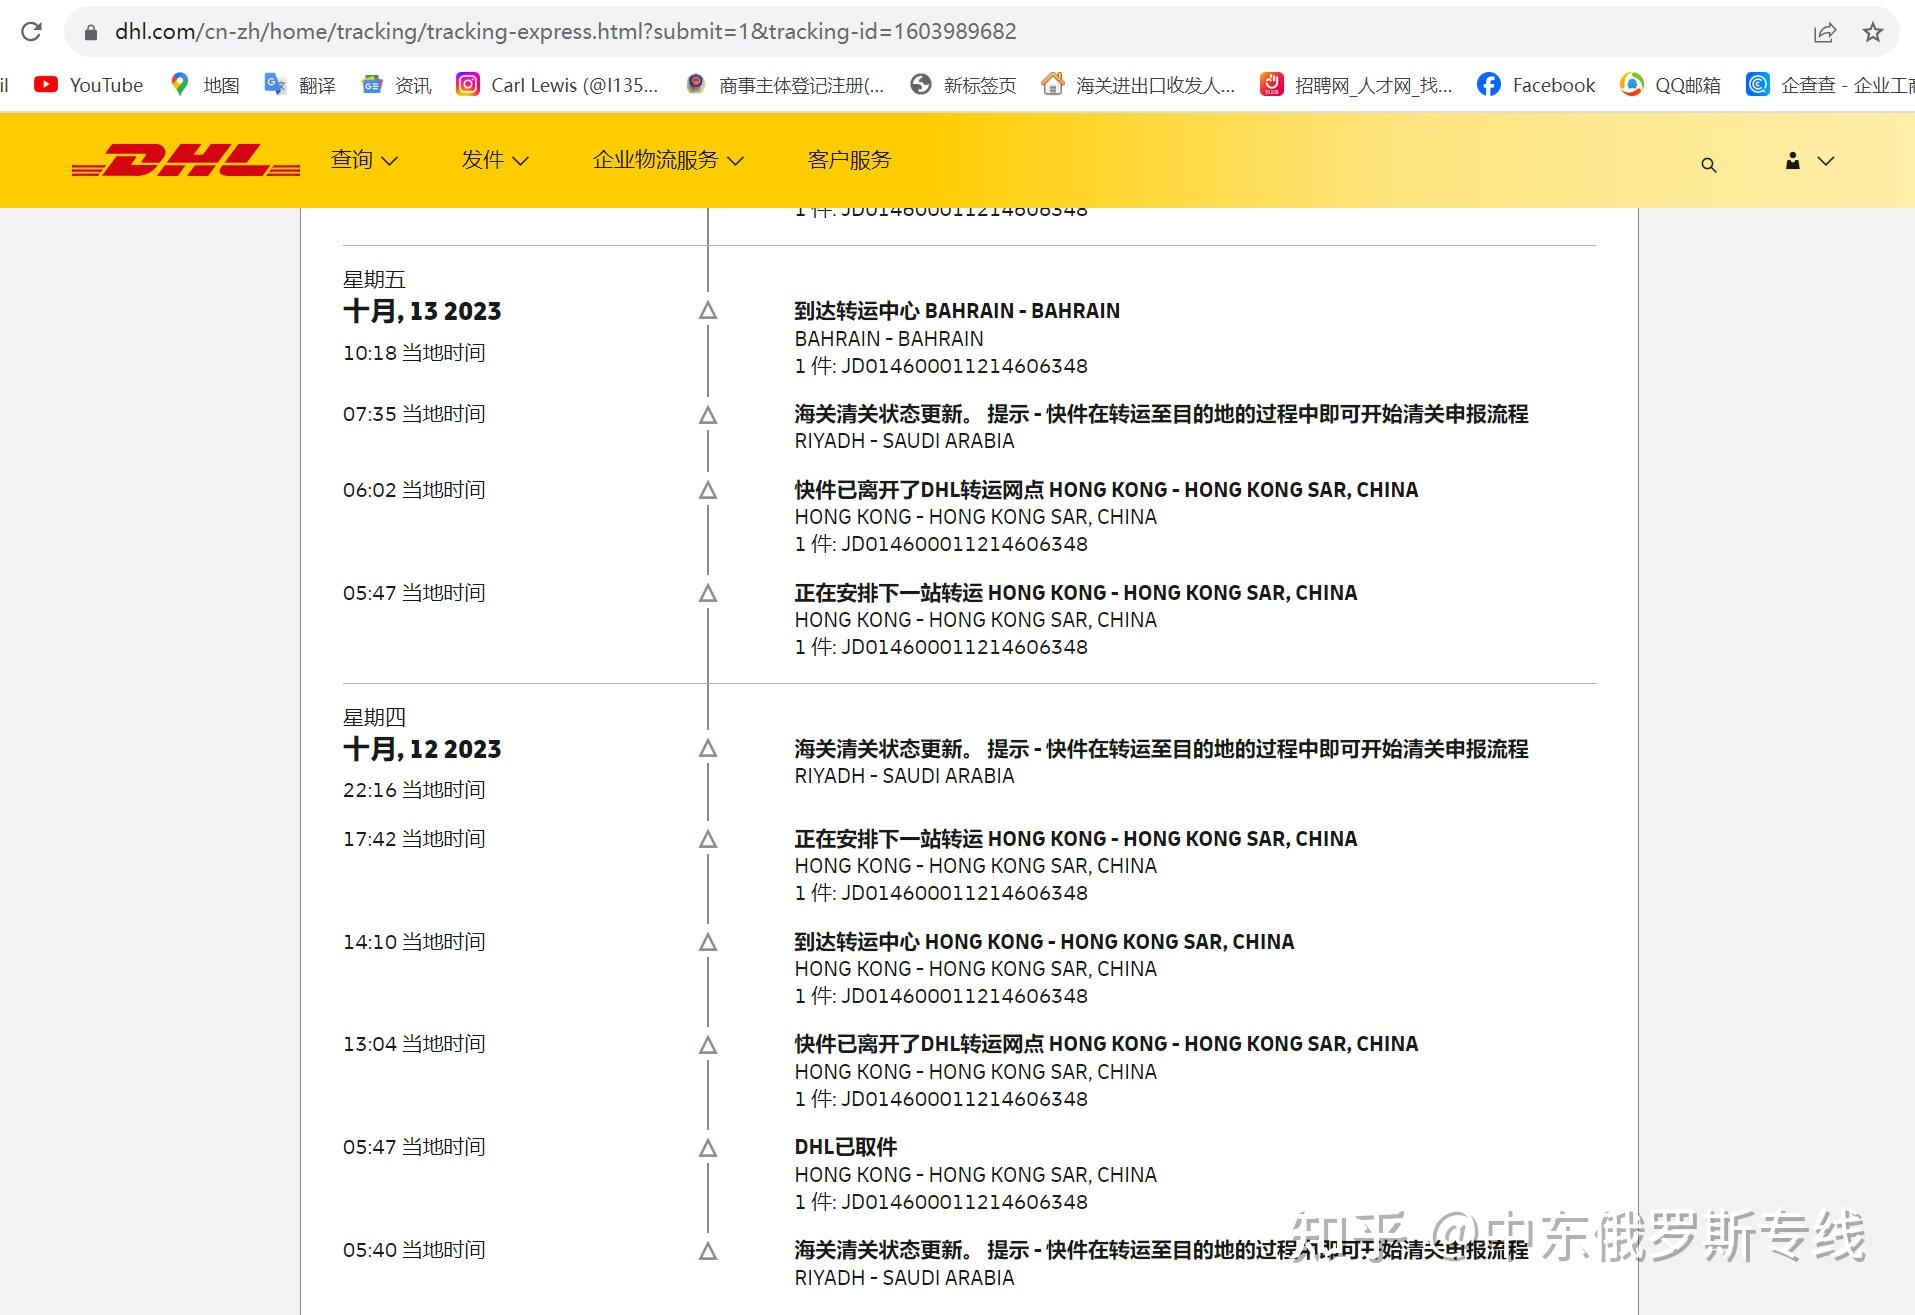Click the 22:16 当地时间 timestamp
This screenshot has width=1915, height=1315.
click(x=414, y=790)
